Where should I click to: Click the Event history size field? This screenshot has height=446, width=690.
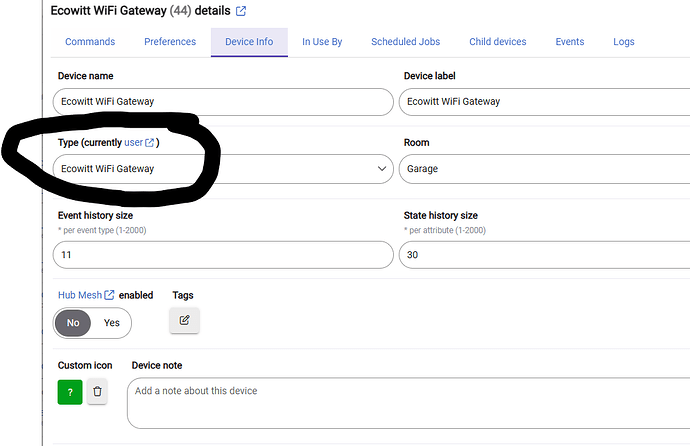click(x=223, y=255)
